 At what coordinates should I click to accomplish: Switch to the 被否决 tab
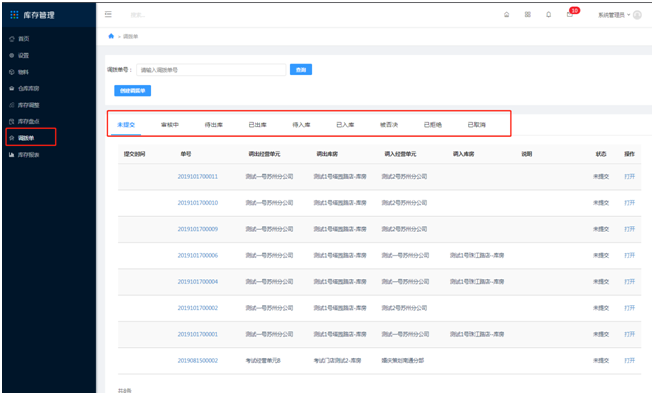tap(389, 125)
